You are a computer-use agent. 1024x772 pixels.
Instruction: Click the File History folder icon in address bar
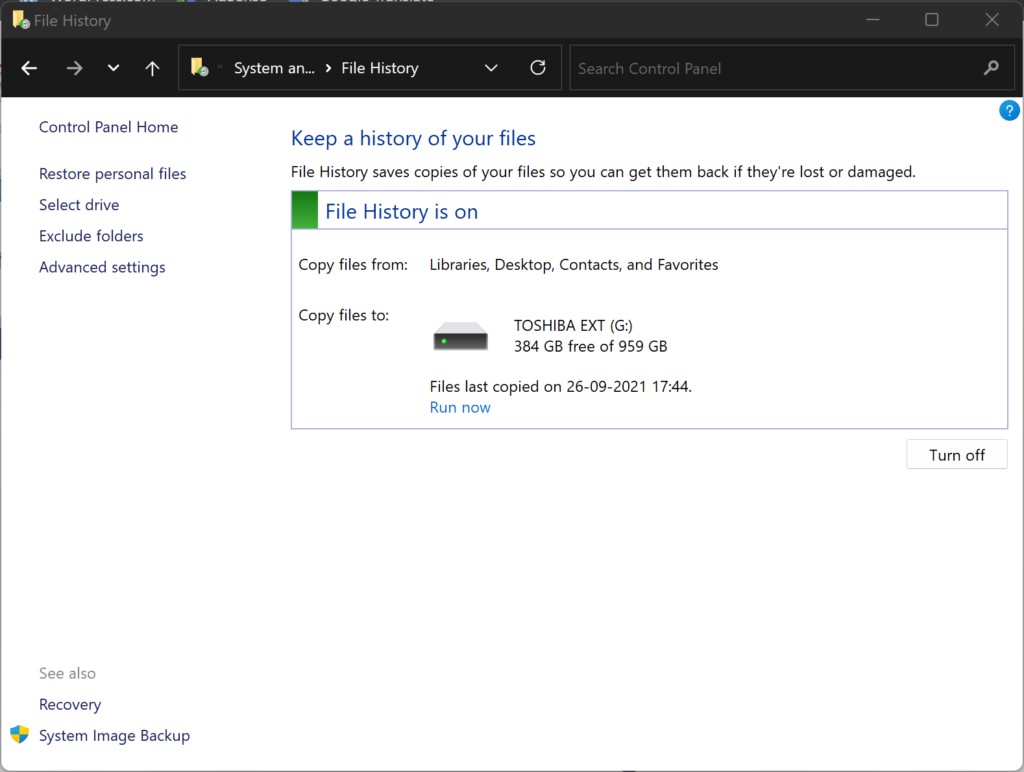coord(198,68)
